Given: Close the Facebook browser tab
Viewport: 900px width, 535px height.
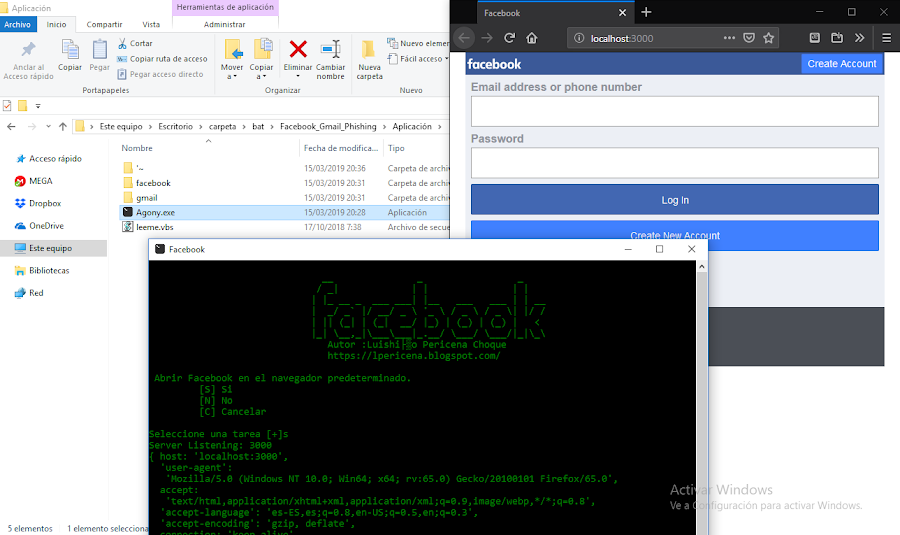Looking at the screenshot, I should (622, 13).
